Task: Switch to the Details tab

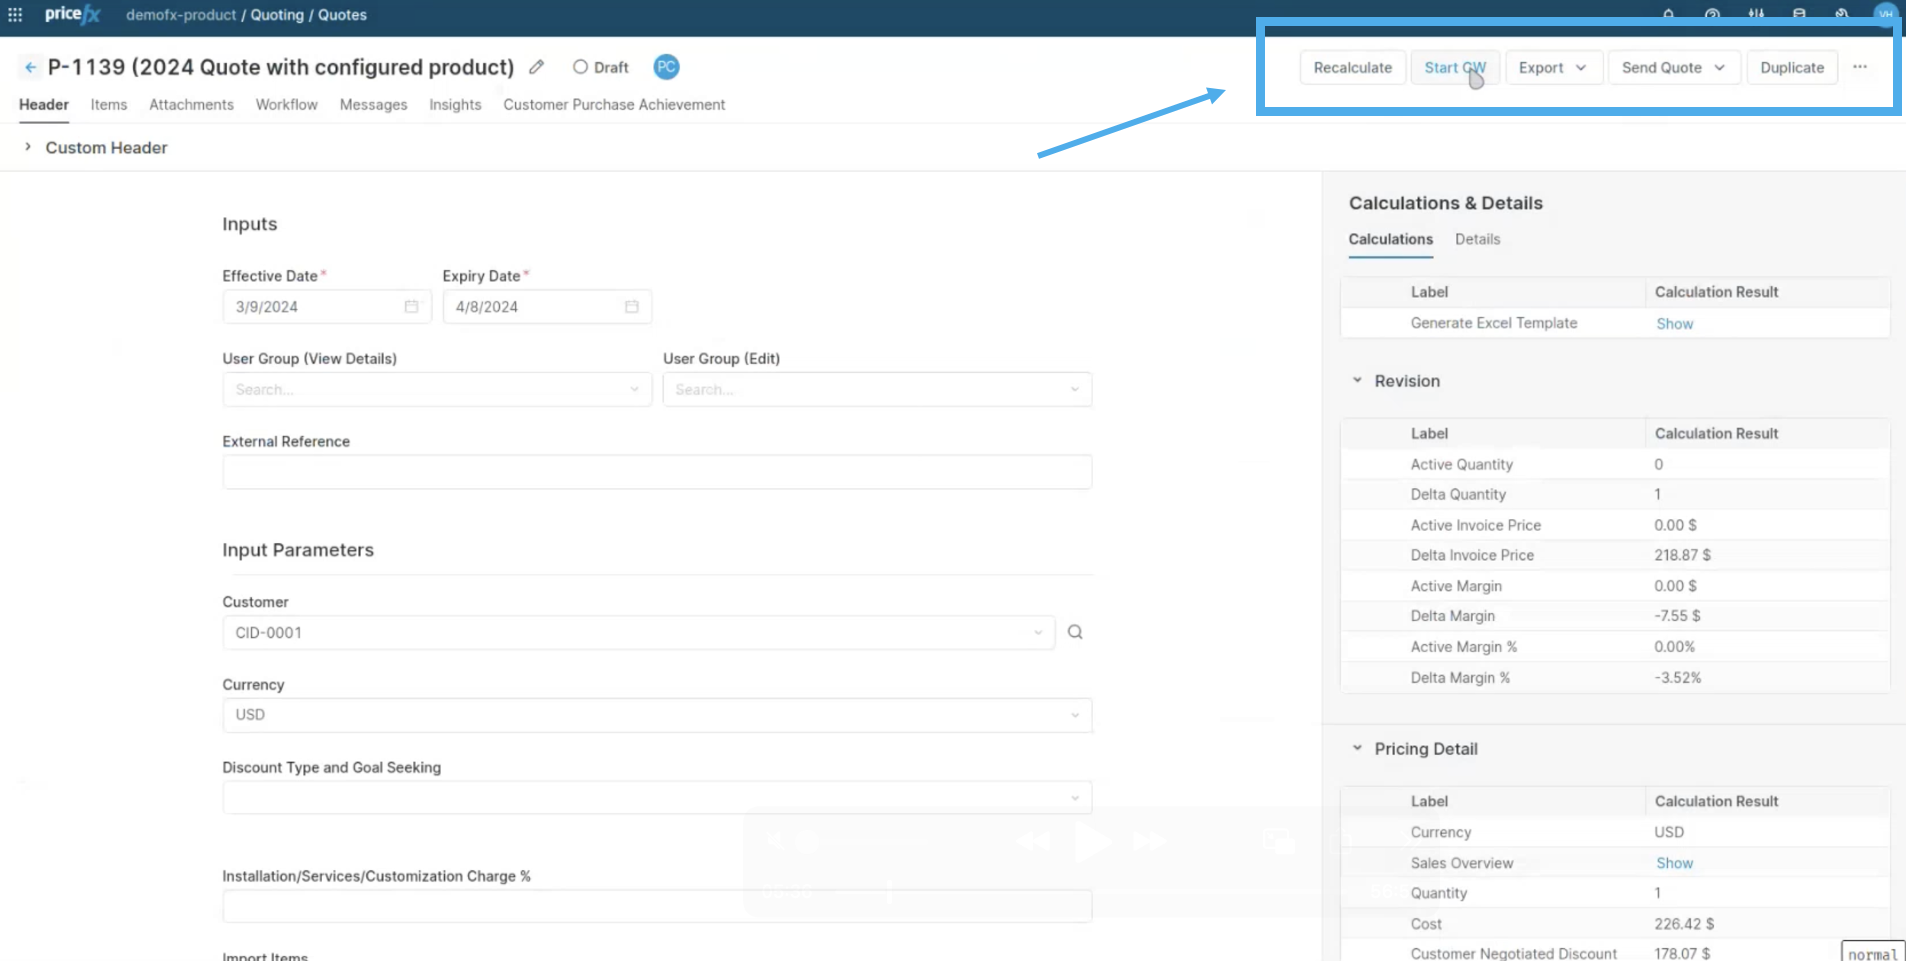Action: click(1477, 239)
